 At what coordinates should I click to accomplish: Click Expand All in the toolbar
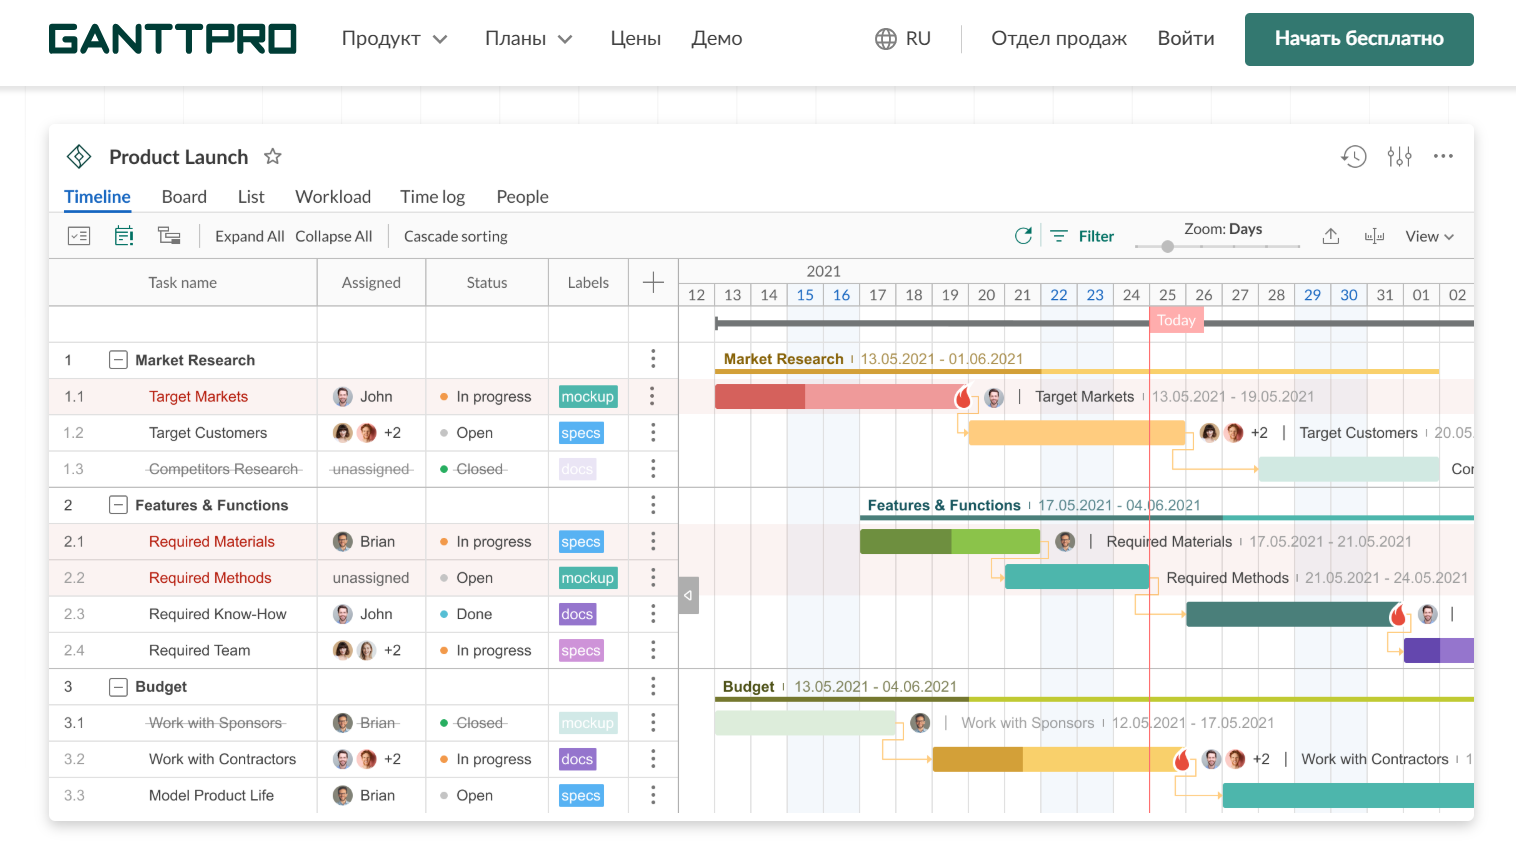pyautogui.click(x=249, y=236)
